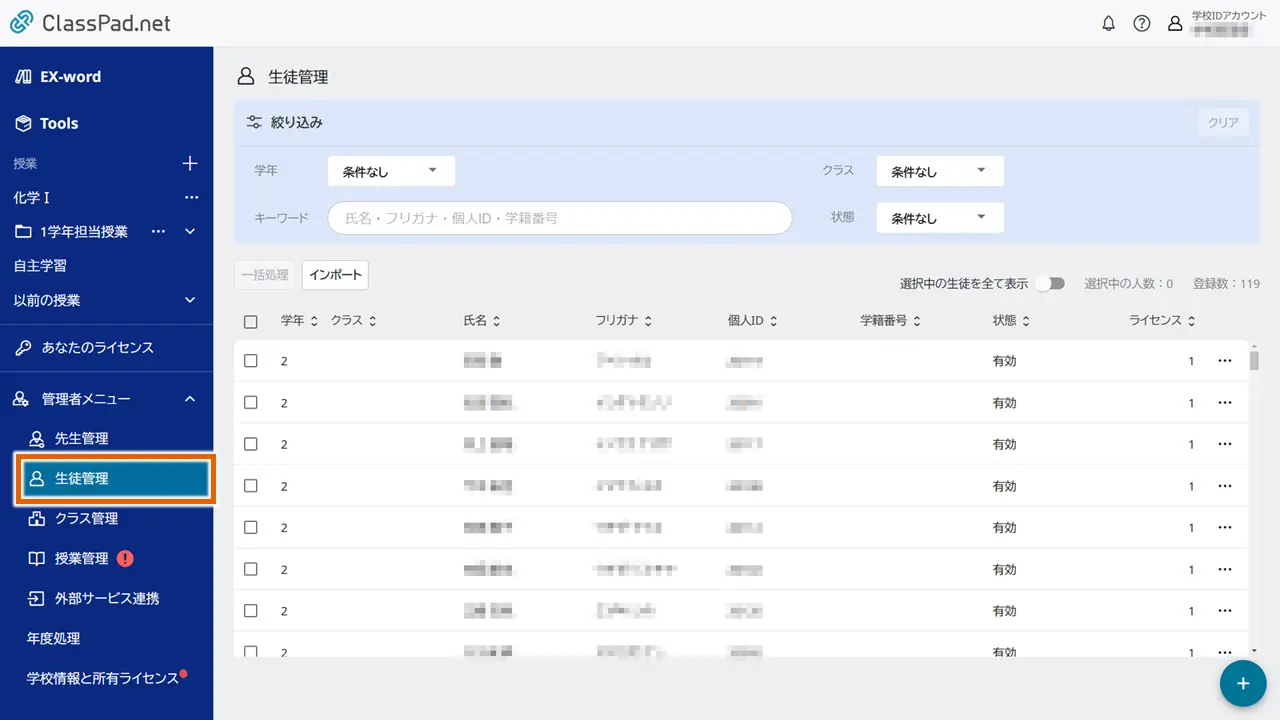Sort the table by フリガナ column
Viewport: 1280px width, 720px height.
tap(621, 320)
